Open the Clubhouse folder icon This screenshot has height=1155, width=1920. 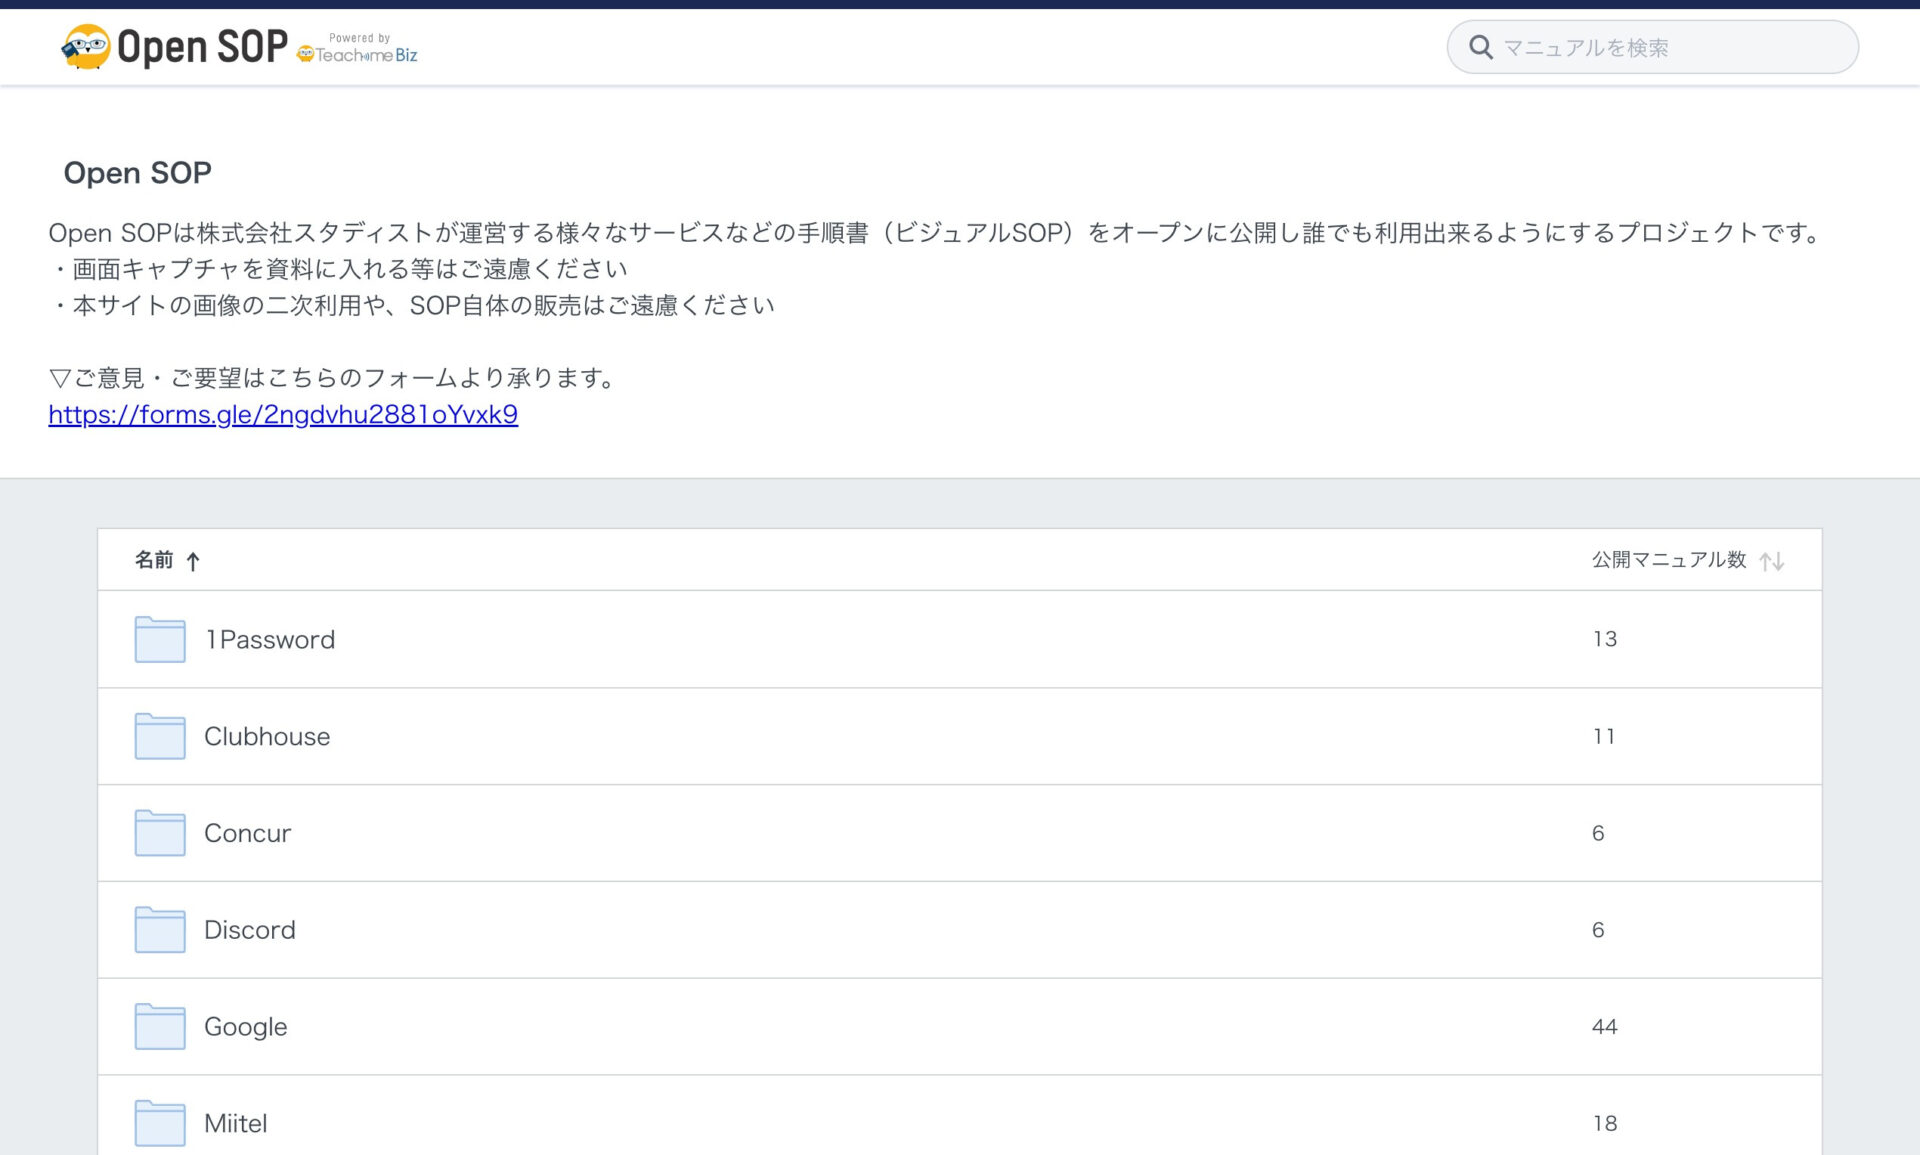coord(160,736)
